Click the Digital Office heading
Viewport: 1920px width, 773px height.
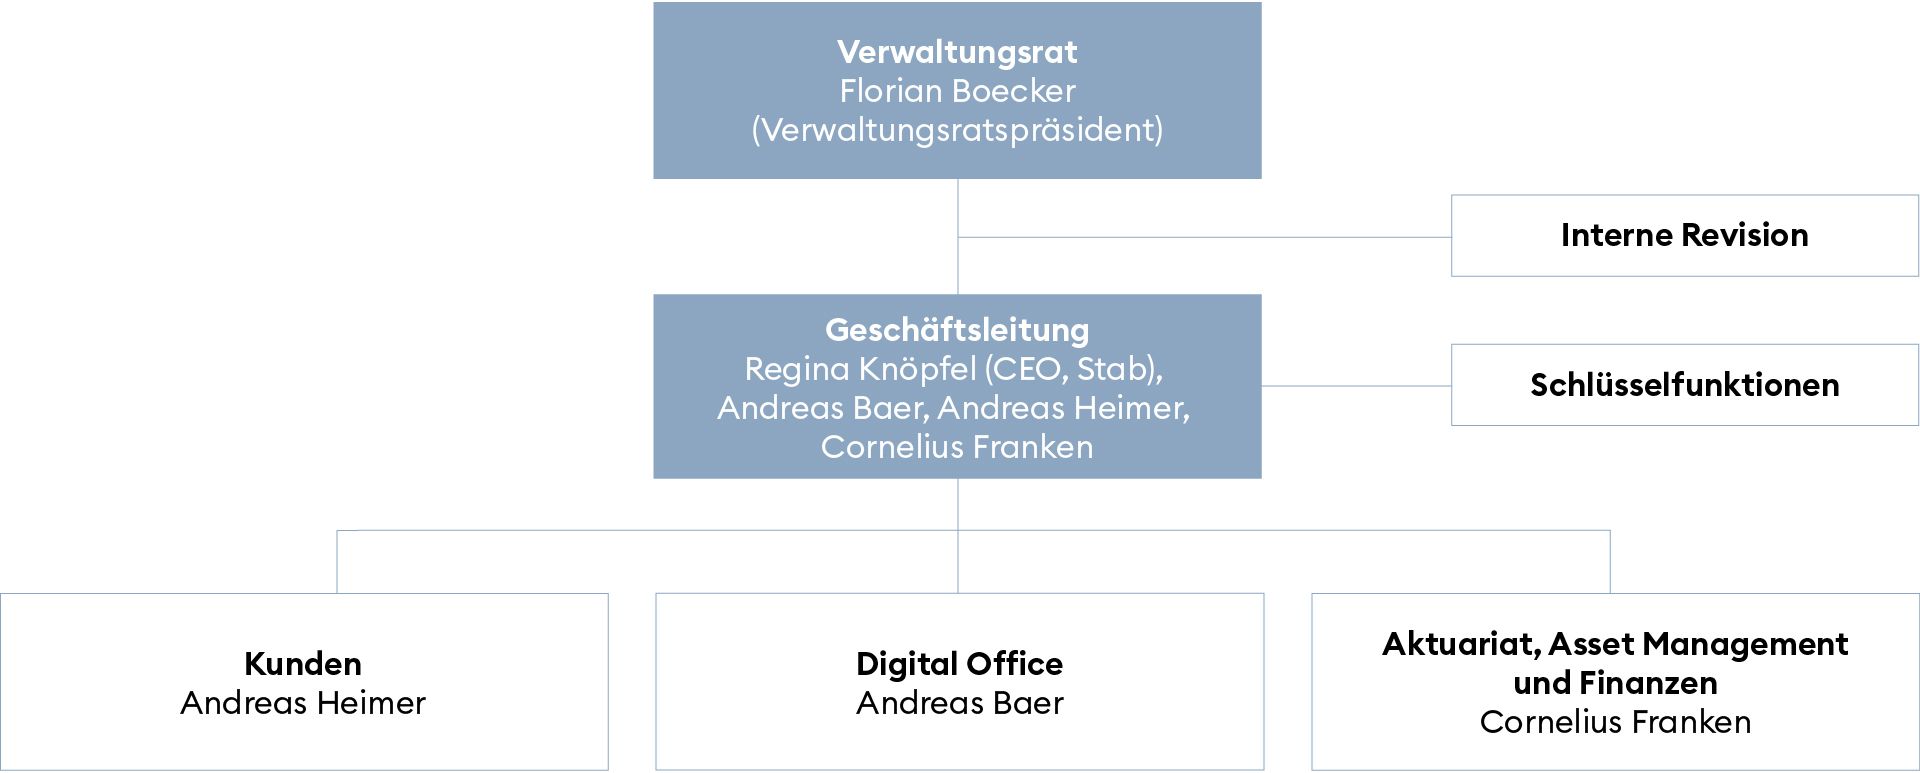959,664
